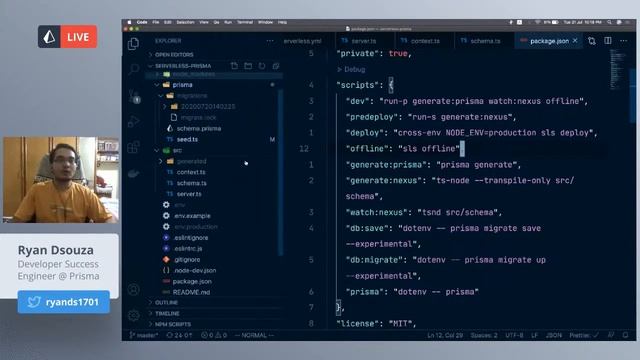Viewport: 640px width, 360px height.
Task: Click the Debug codelens above scripts
Action: coord(354,69)
